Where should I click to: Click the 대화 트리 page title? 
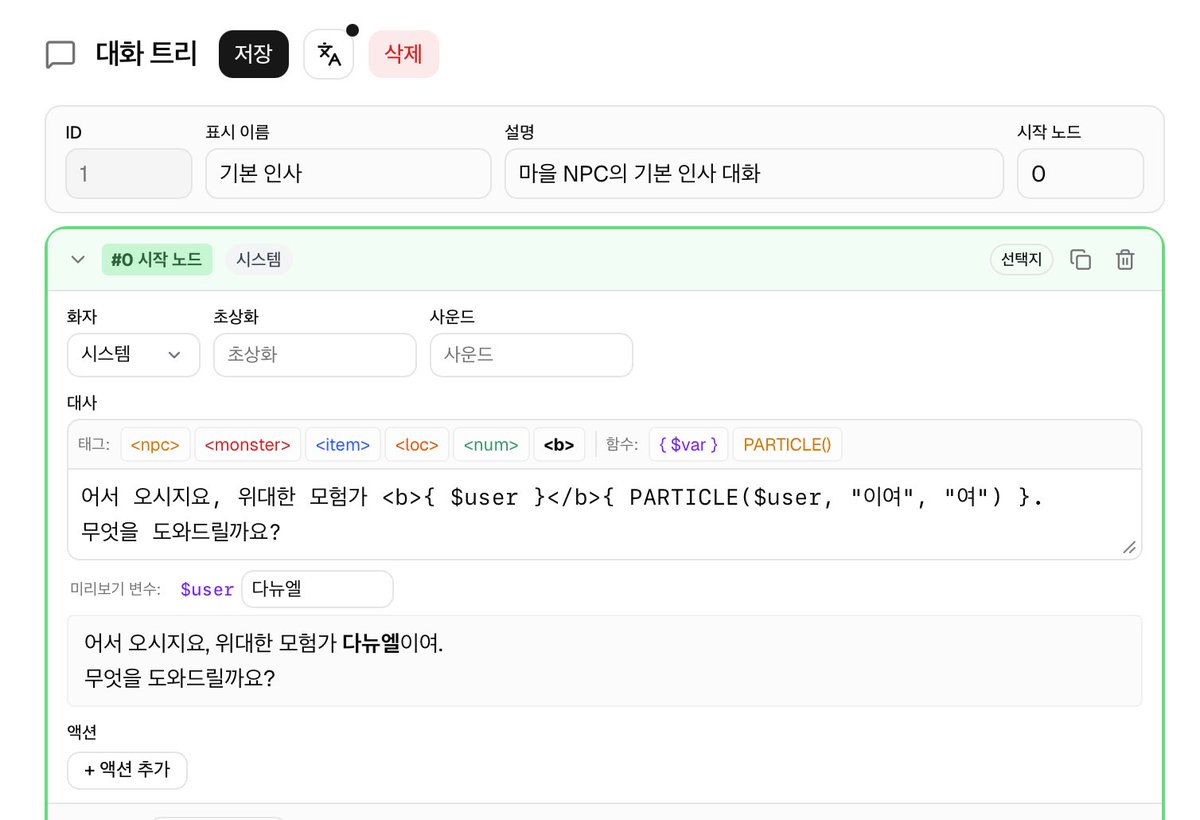(x=146, y=53)
